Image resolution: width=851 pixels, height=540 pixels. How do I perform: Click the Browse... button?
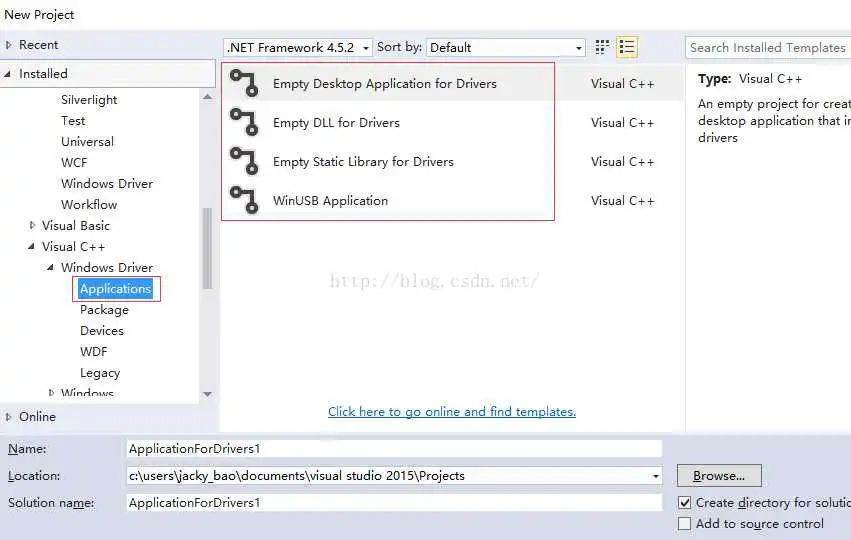(719, 476)
